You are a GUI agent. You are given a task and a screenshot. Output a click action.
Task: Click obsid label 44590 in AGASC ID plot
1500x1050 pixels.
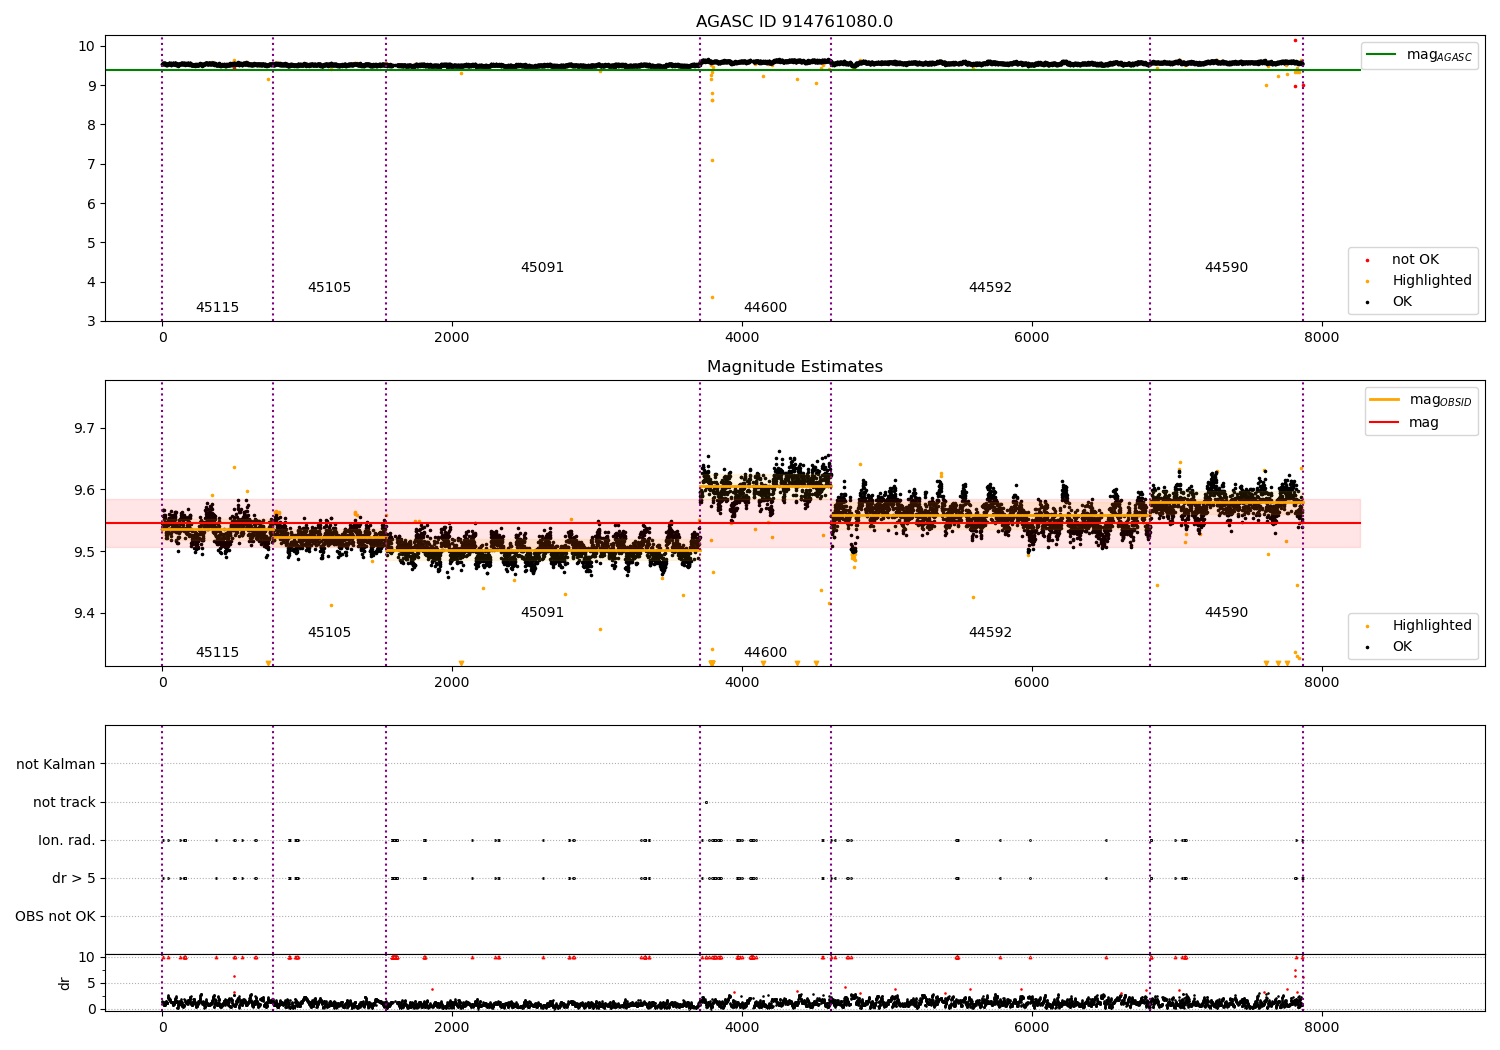(1226, 268)
